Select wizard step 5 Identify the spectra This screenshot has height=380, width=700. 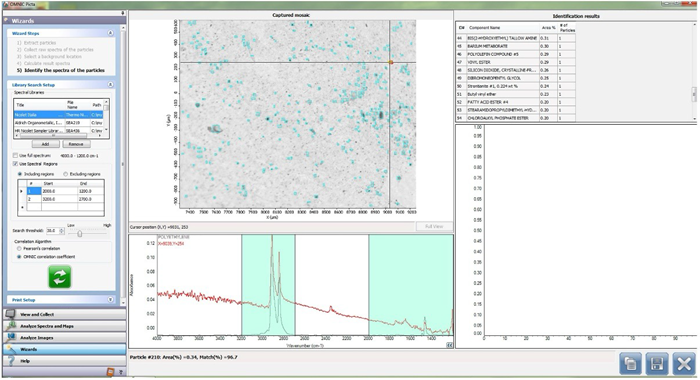pos(61,70)
